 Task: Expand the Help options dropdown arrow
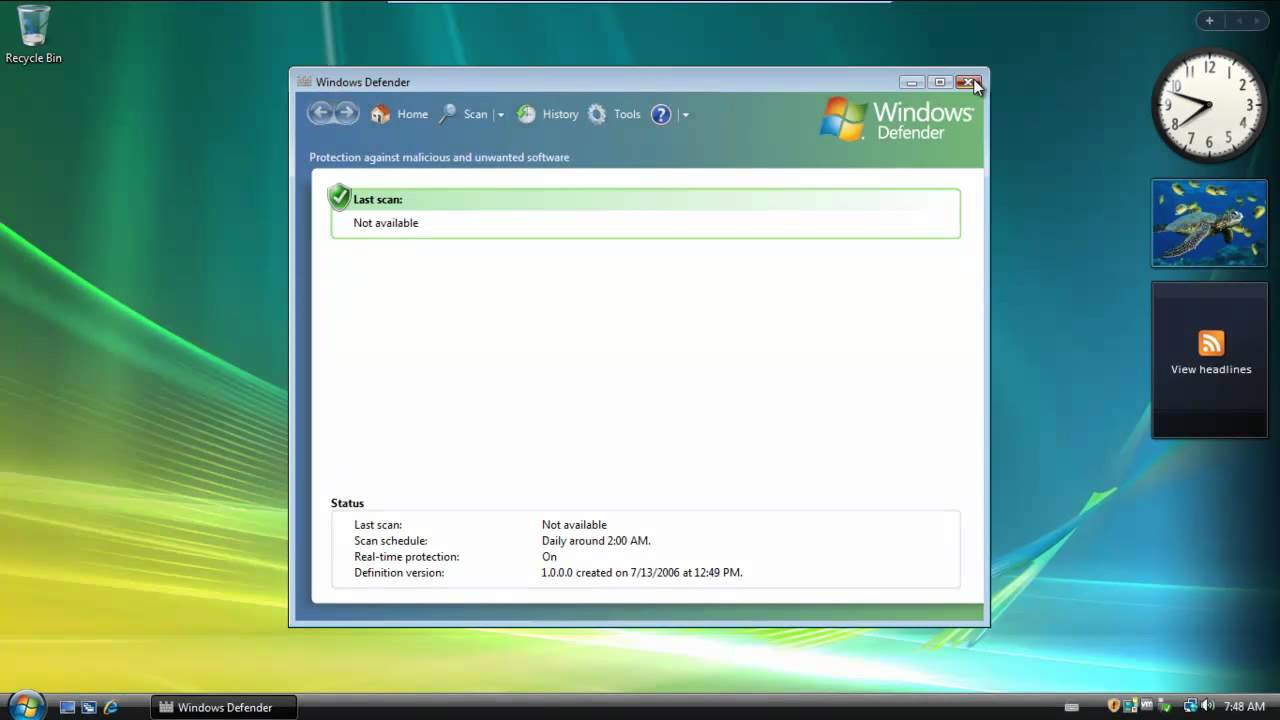685,115
